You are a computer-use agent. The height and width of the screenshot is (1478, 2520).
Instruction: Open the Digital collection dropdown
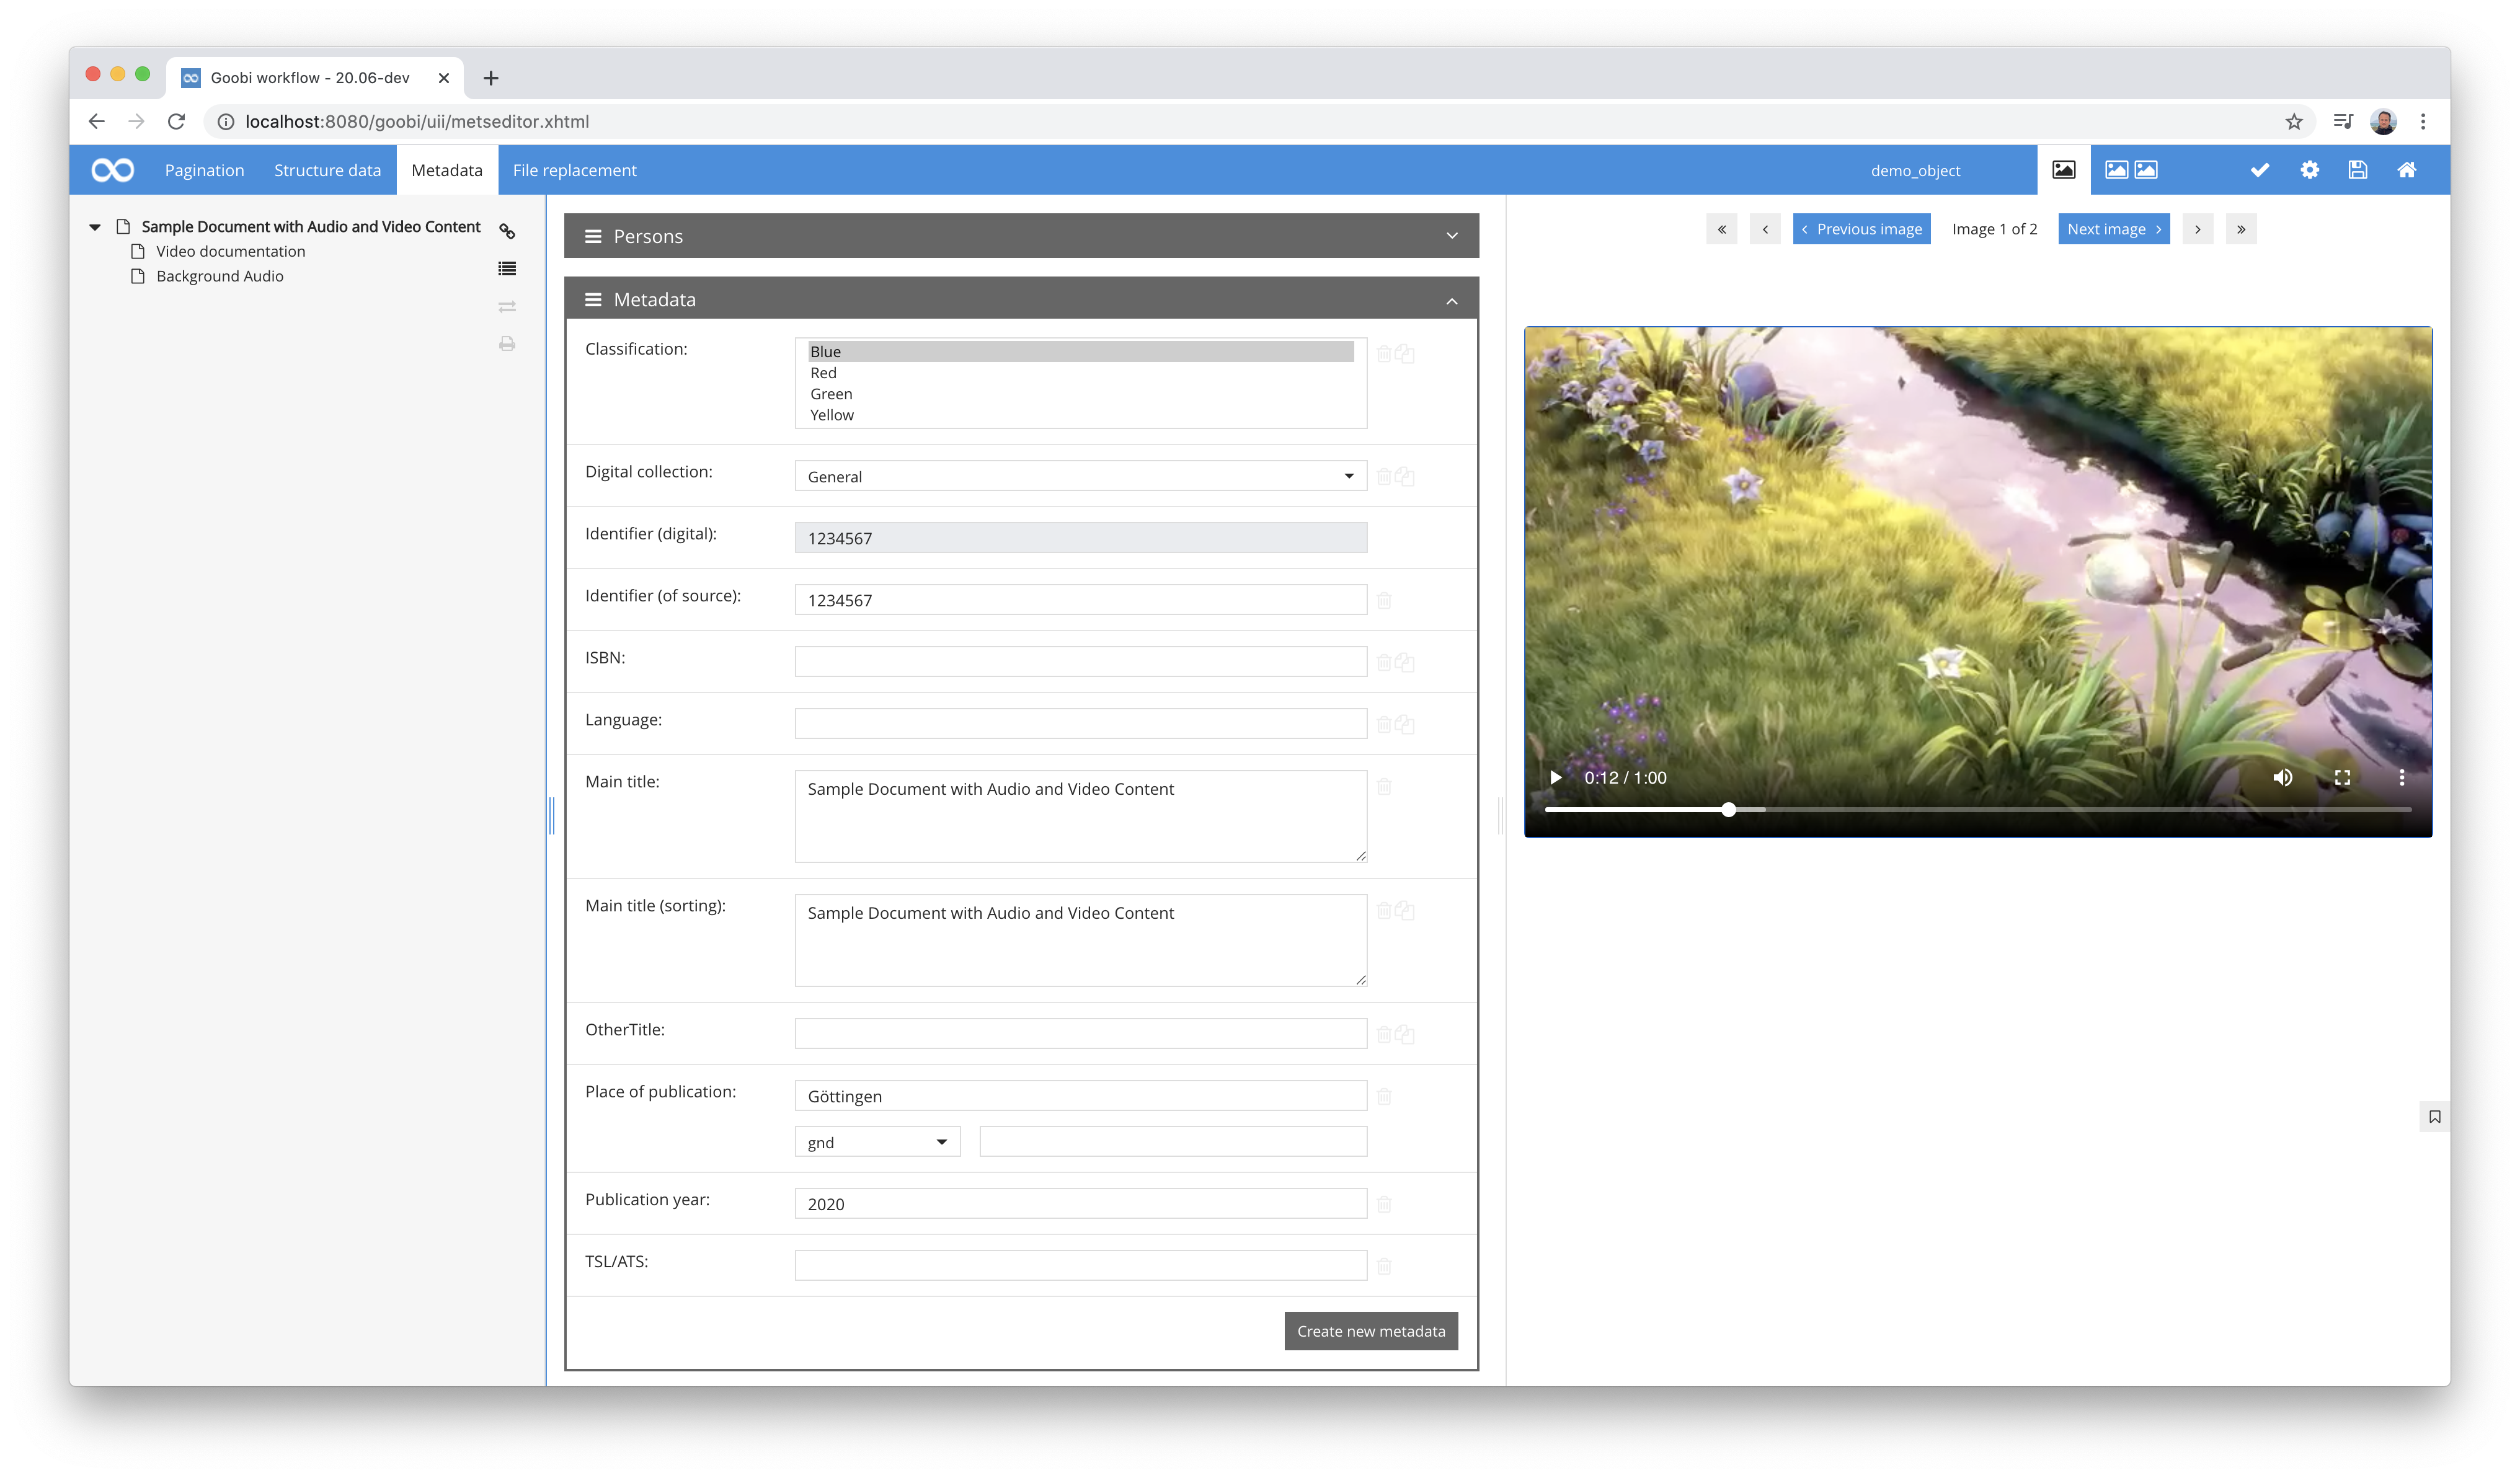tap(1080, 476)
